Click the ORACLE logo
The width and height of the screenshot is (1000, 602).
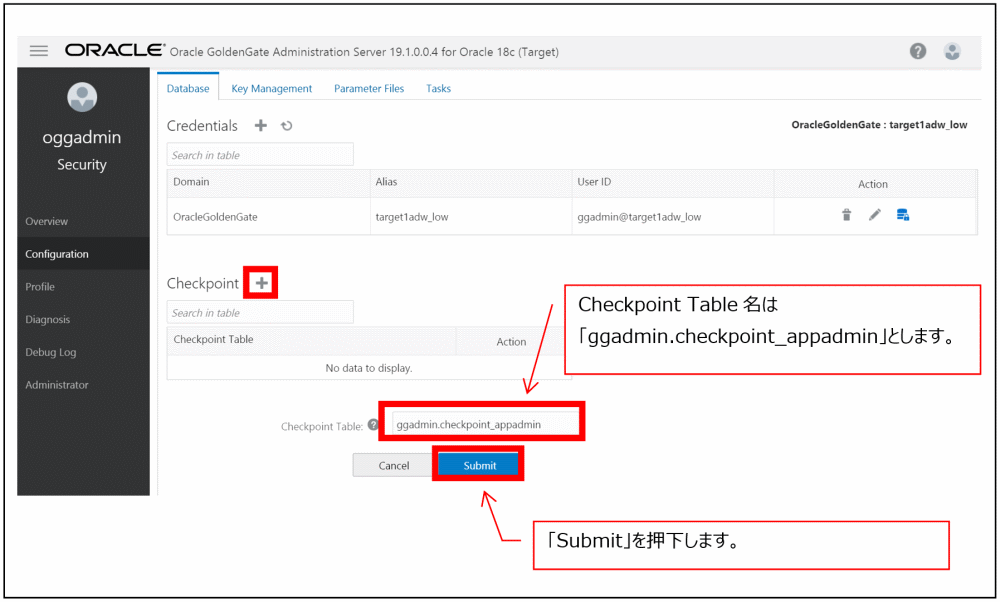click(115, 50)
